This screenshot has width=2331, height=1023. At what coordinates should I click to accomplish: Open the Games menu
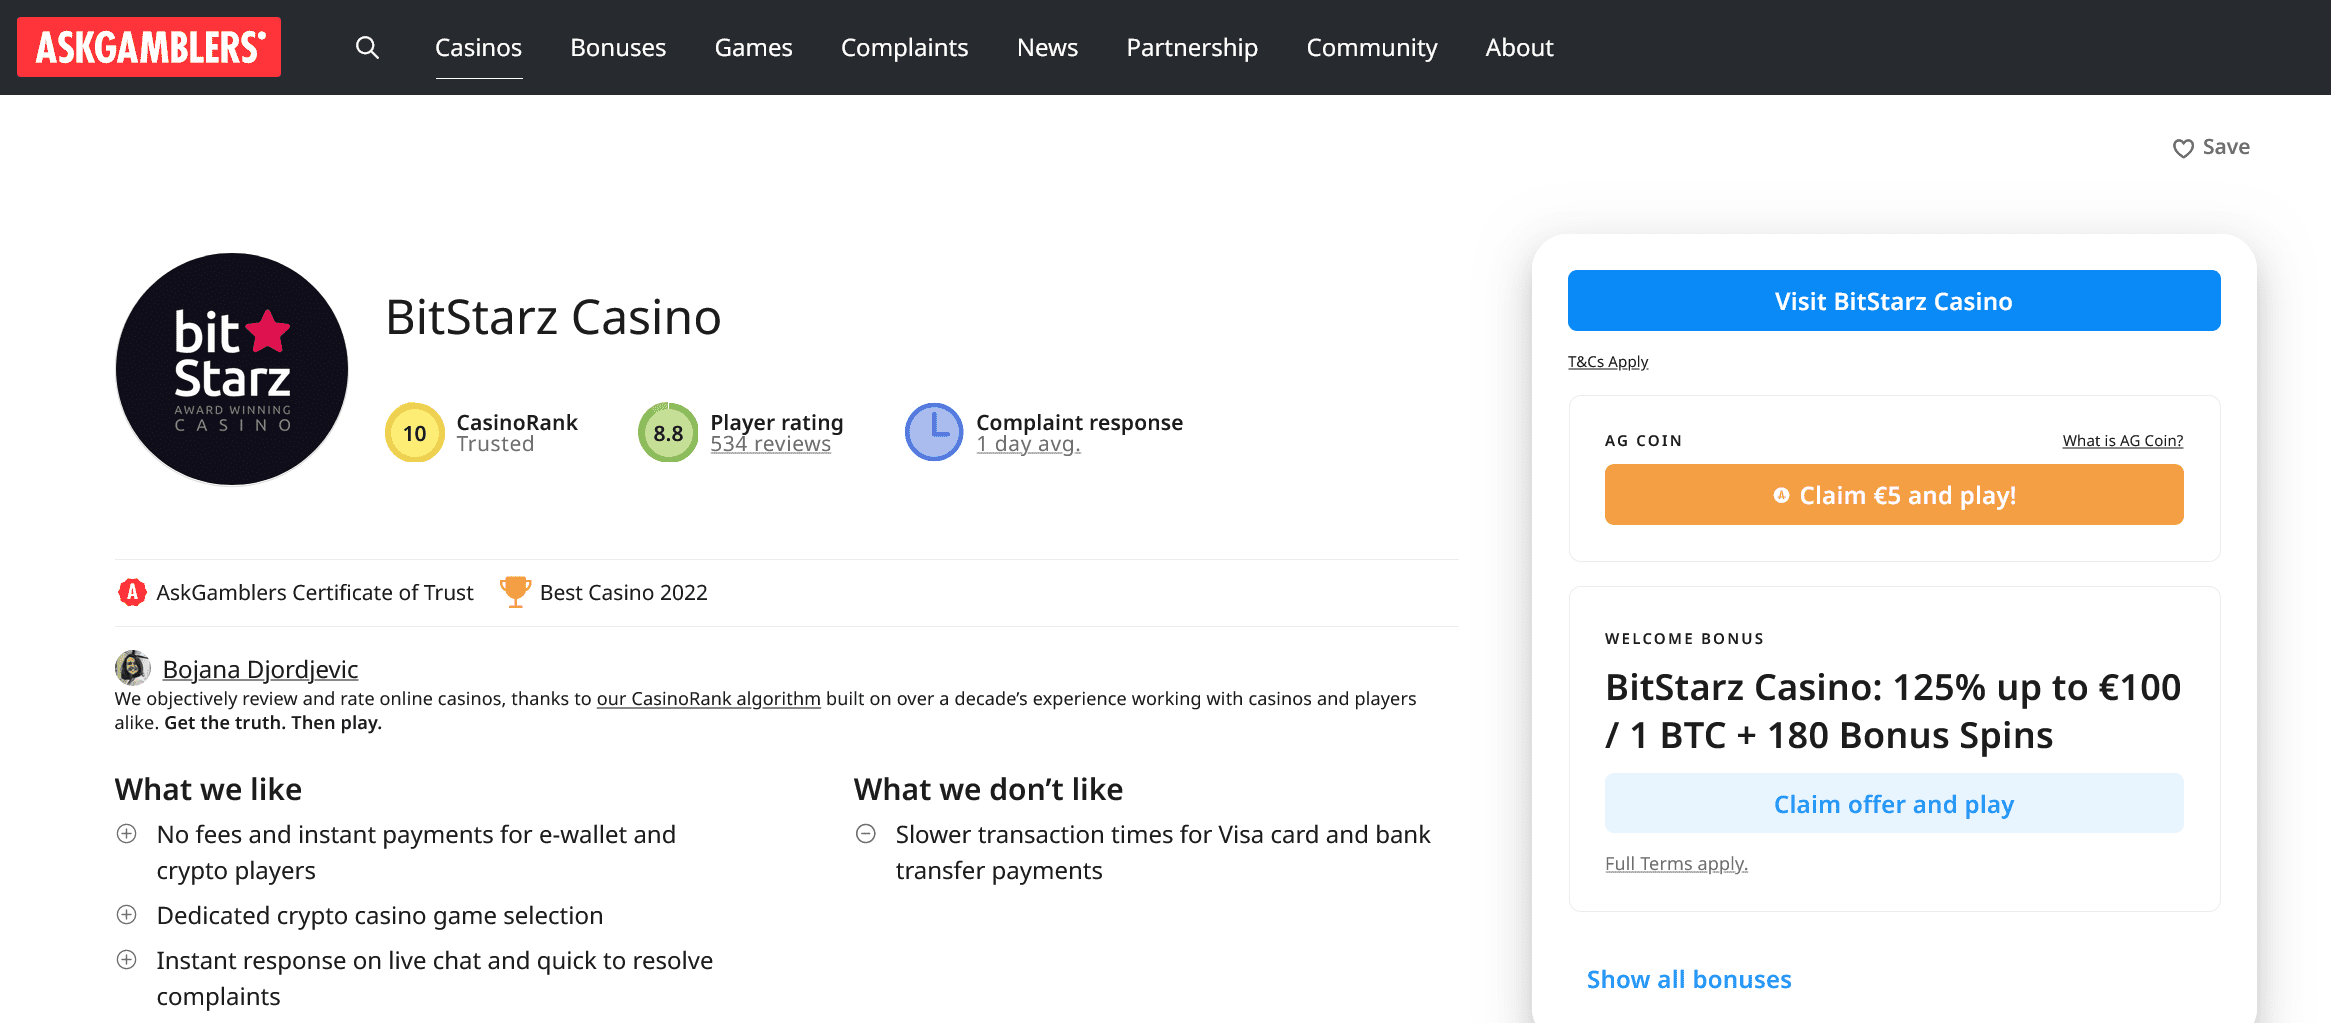coord(753,47)
